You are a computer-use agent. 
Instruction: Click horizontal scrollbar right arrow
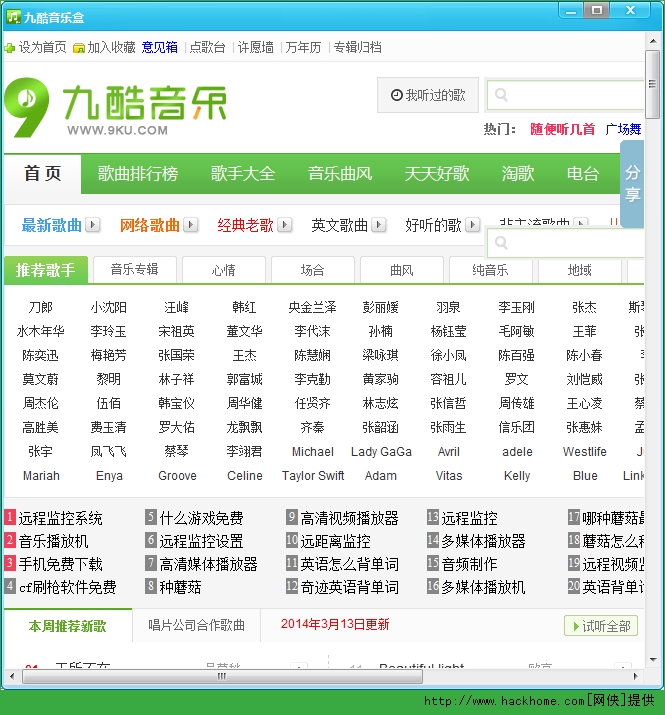(x=635, y=676)
